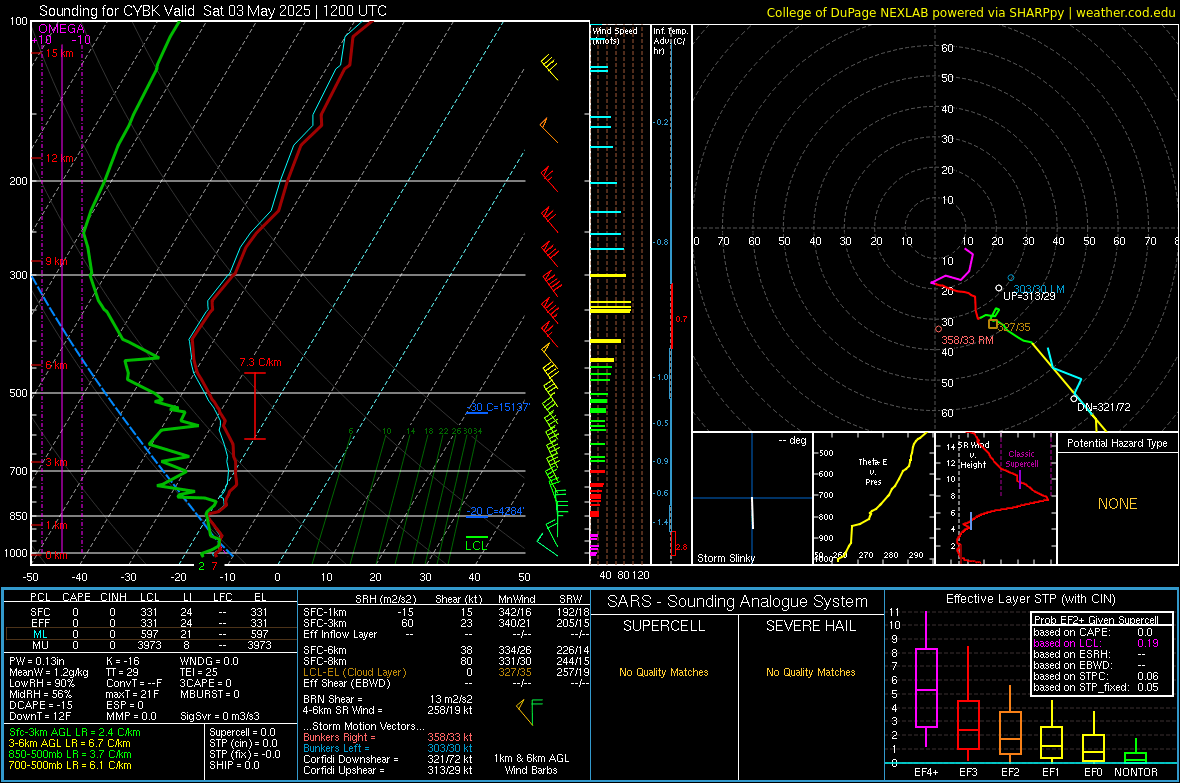Click the 9 km height marker
Viewport: 1180px width, 783px height.
54,261
